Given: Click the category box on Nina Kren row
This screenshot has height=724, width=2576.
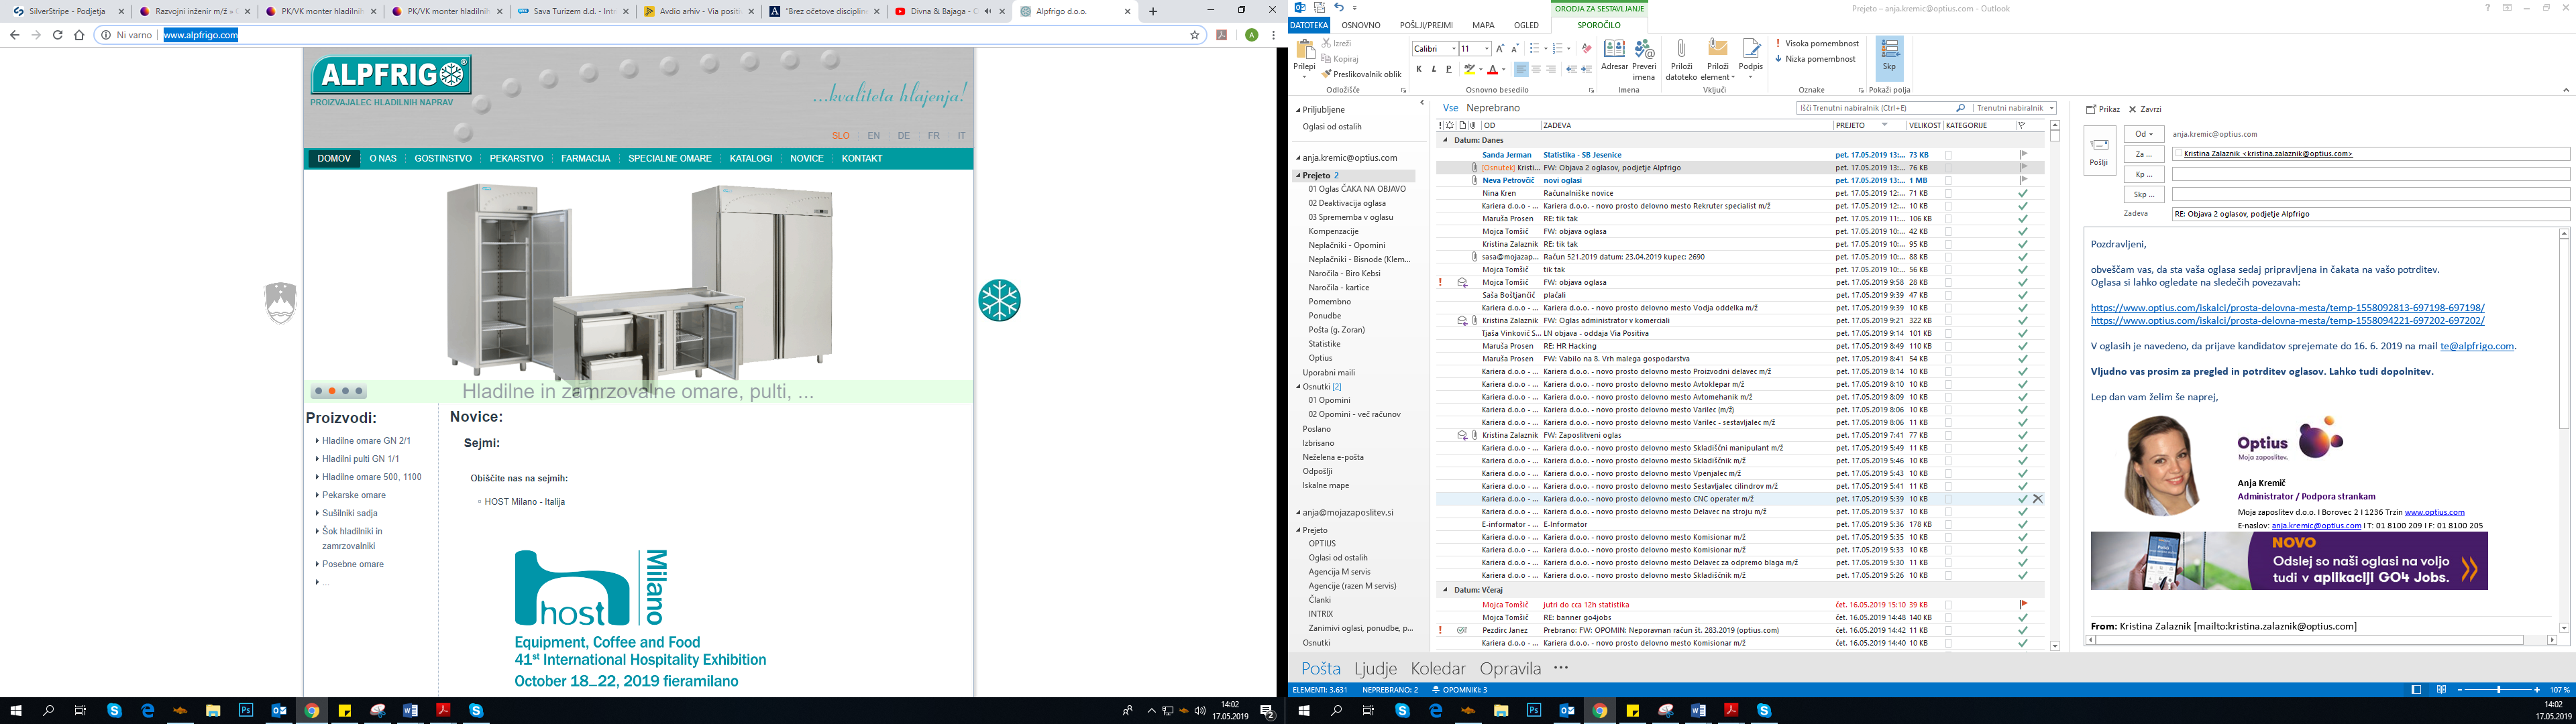Looking at the screenshot, I should (1948, 193).
